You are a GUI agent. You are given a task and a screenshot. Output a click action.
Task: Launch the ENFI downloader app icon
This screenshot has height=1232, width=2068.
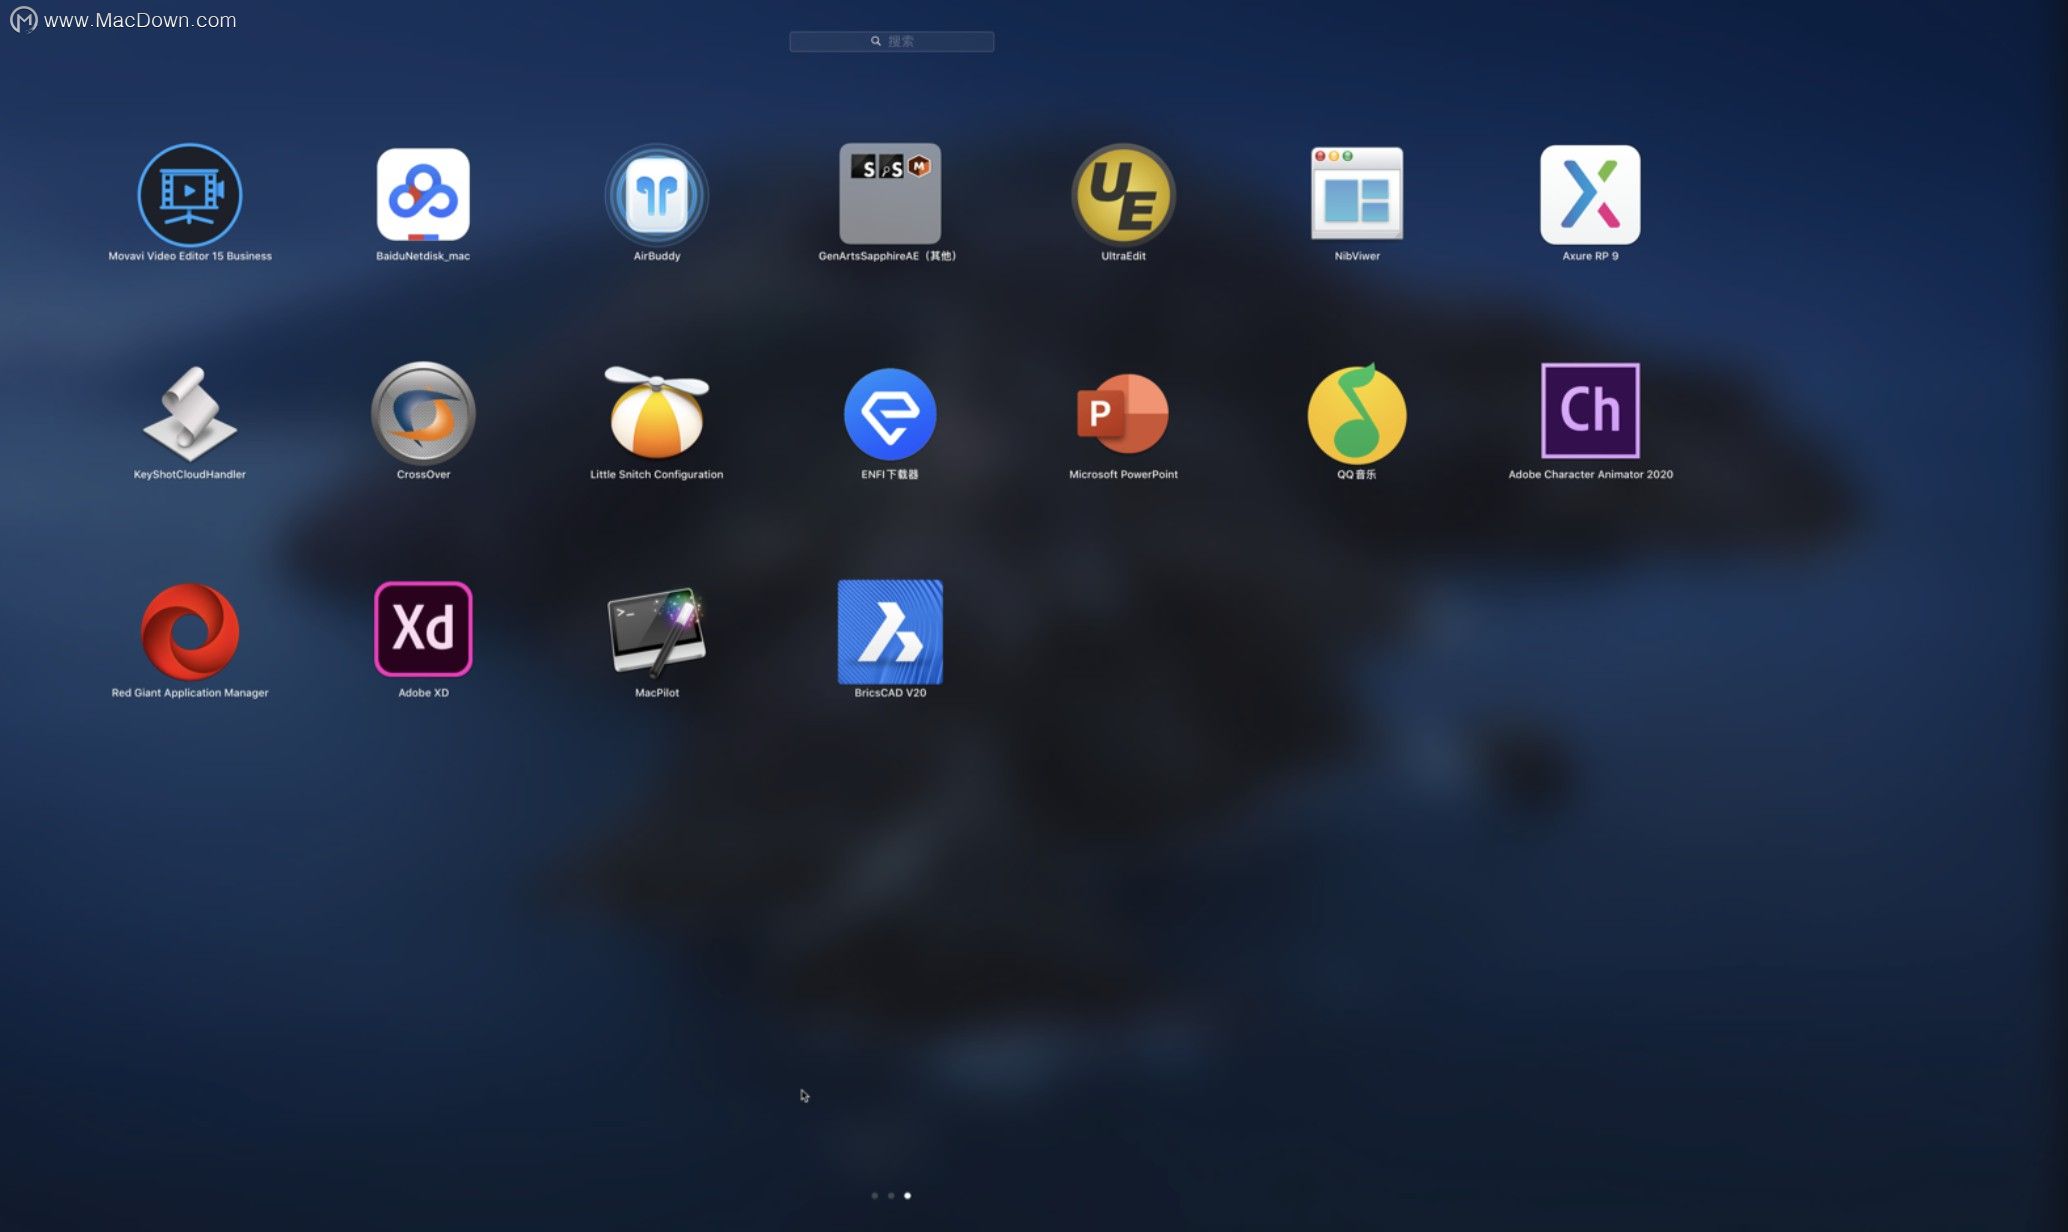(x=890, y=414)
